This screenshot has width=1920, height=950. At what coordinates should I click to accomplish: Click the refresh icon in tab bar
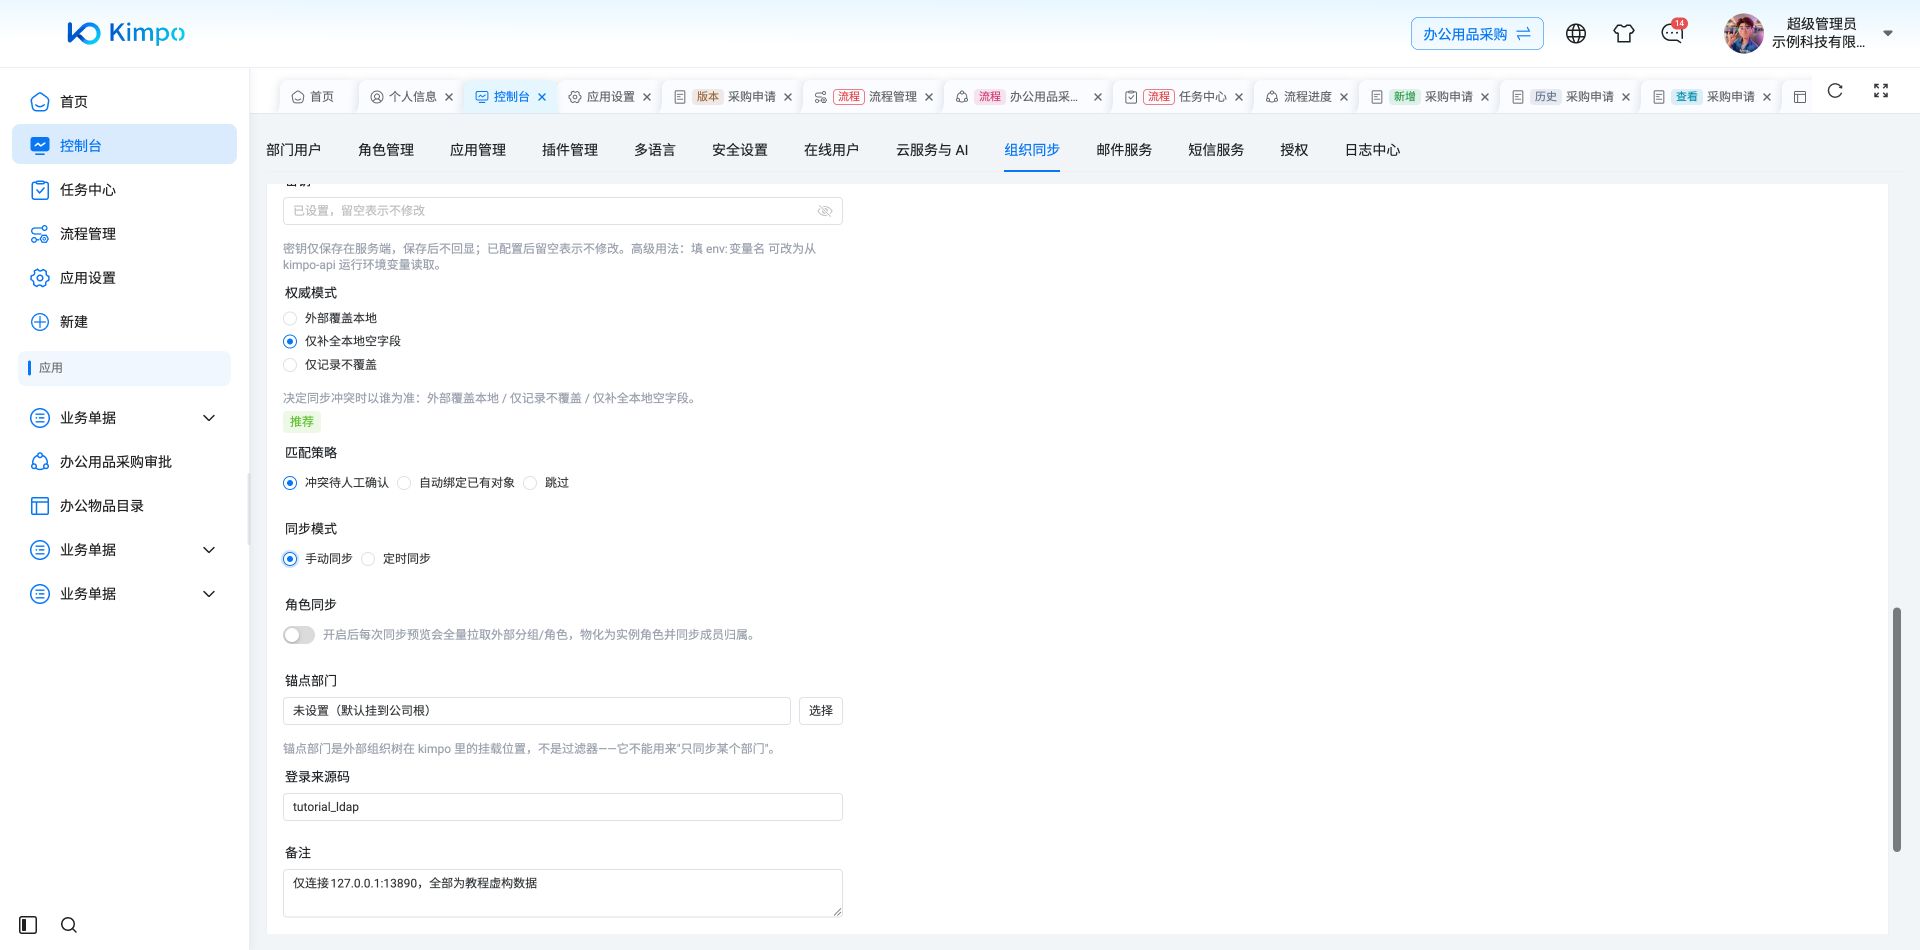(x=1835, y=91)
